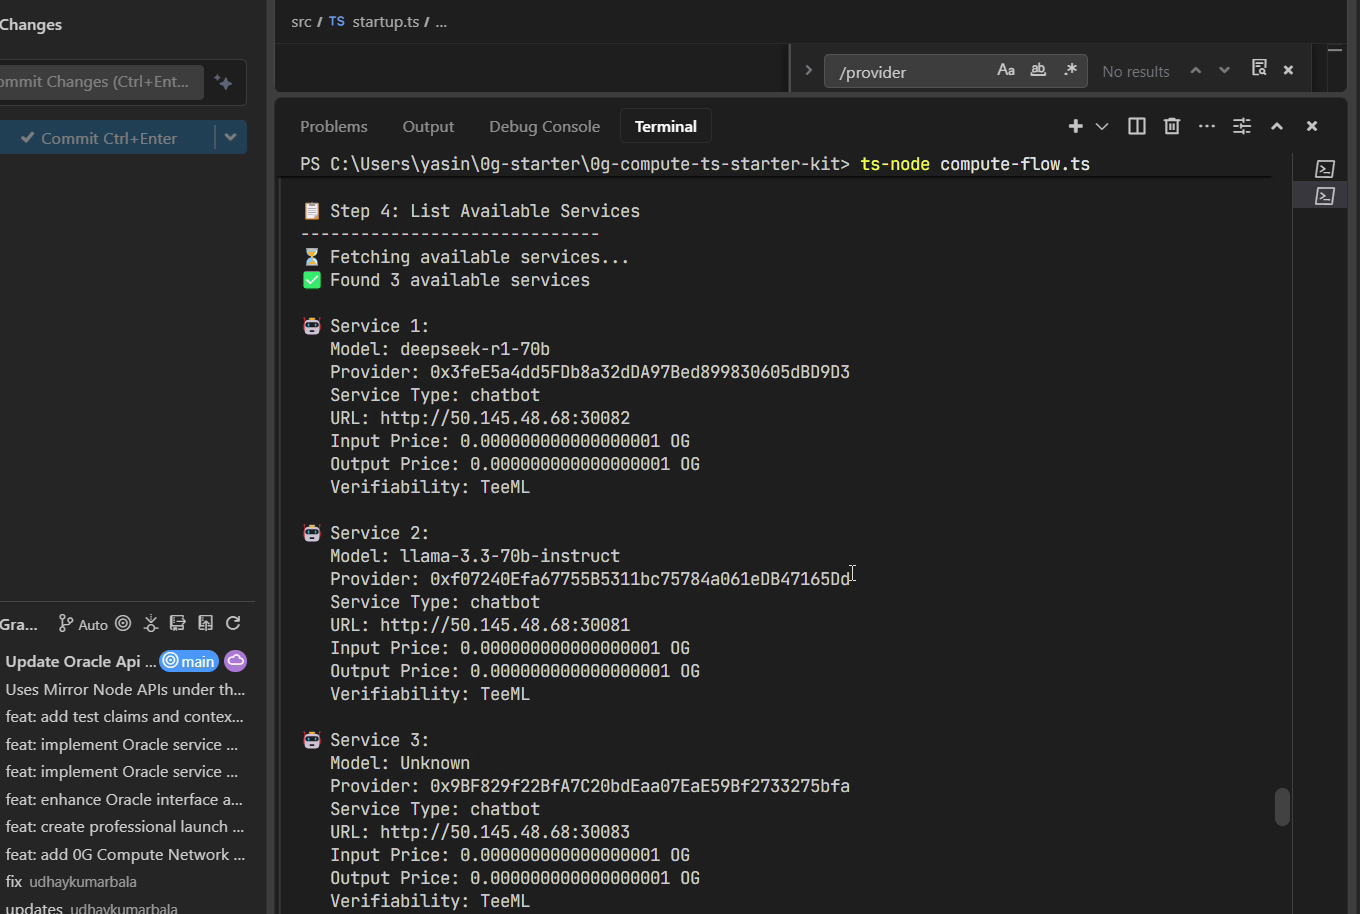Click the 'No results' find status text
This screenshot has width=1360, height=914.
(1136, 71)
